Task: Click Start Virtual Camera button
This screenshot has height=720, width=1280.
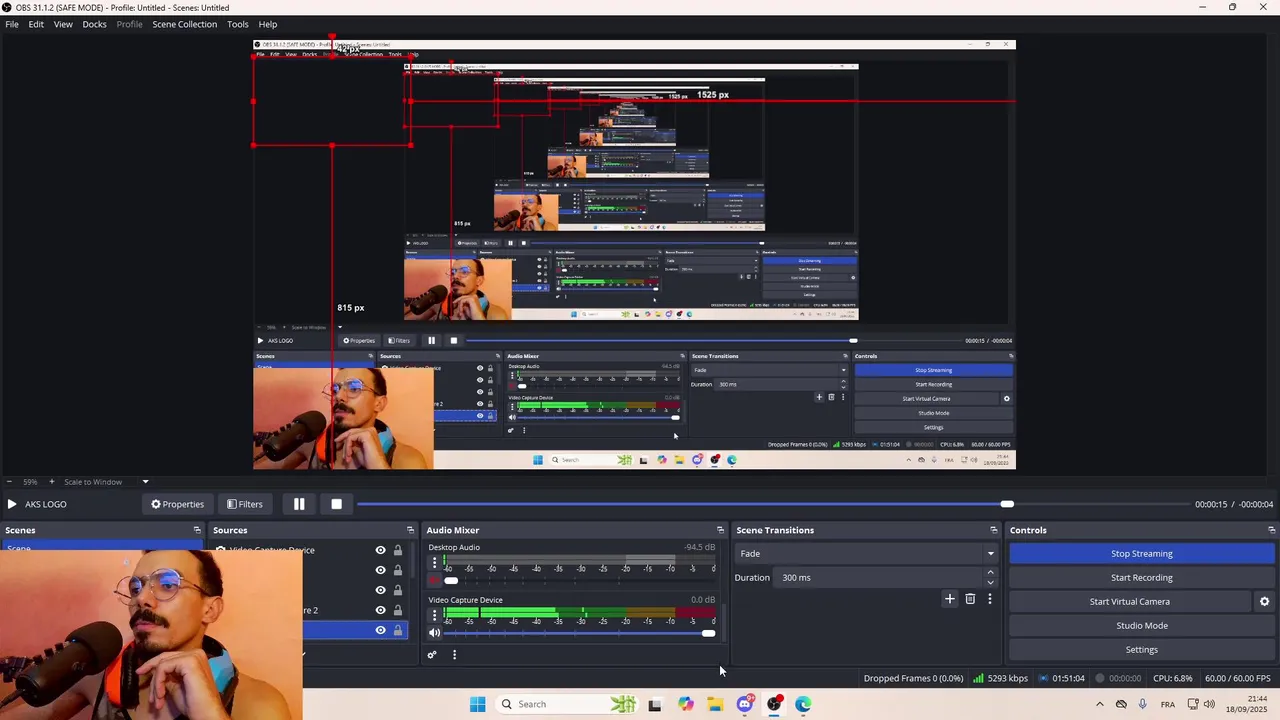Action: point(1129,601)
